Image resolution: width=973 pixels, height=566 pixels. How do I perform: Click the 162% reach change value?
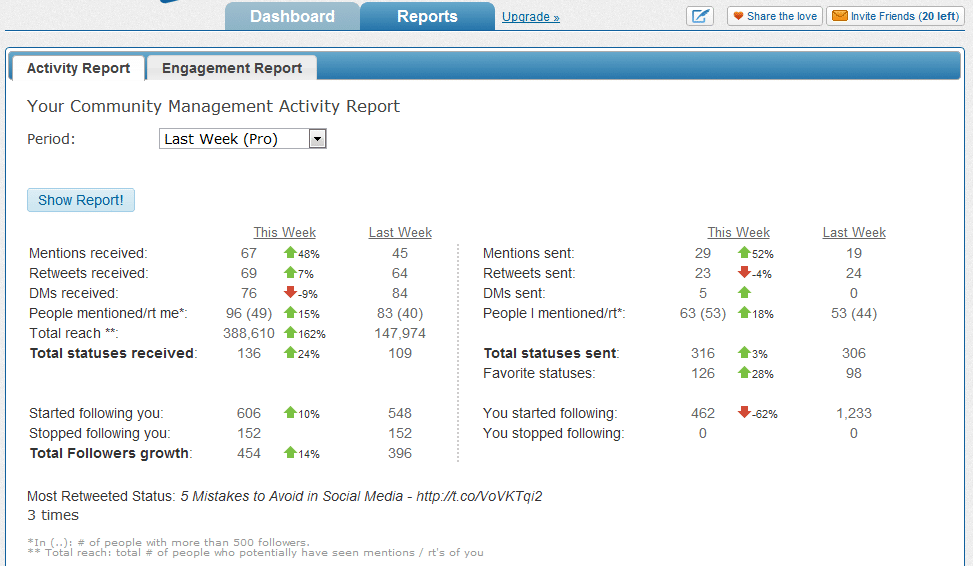click(312, 334)
